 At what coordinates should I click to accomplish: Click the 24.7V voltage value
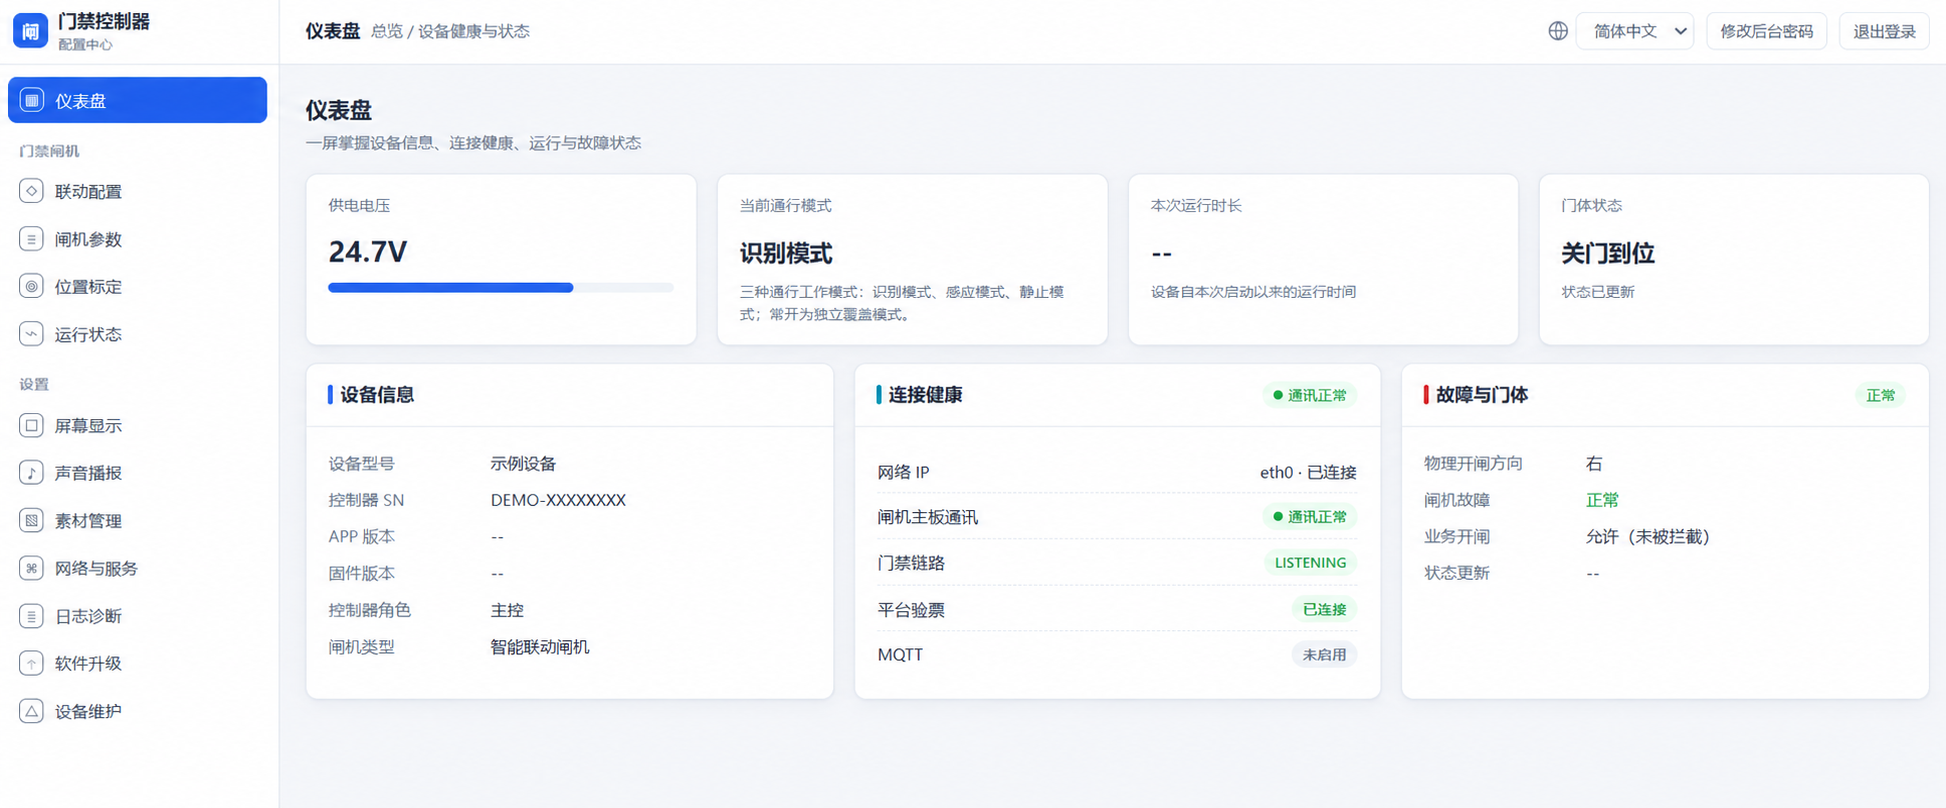[368, 252]
